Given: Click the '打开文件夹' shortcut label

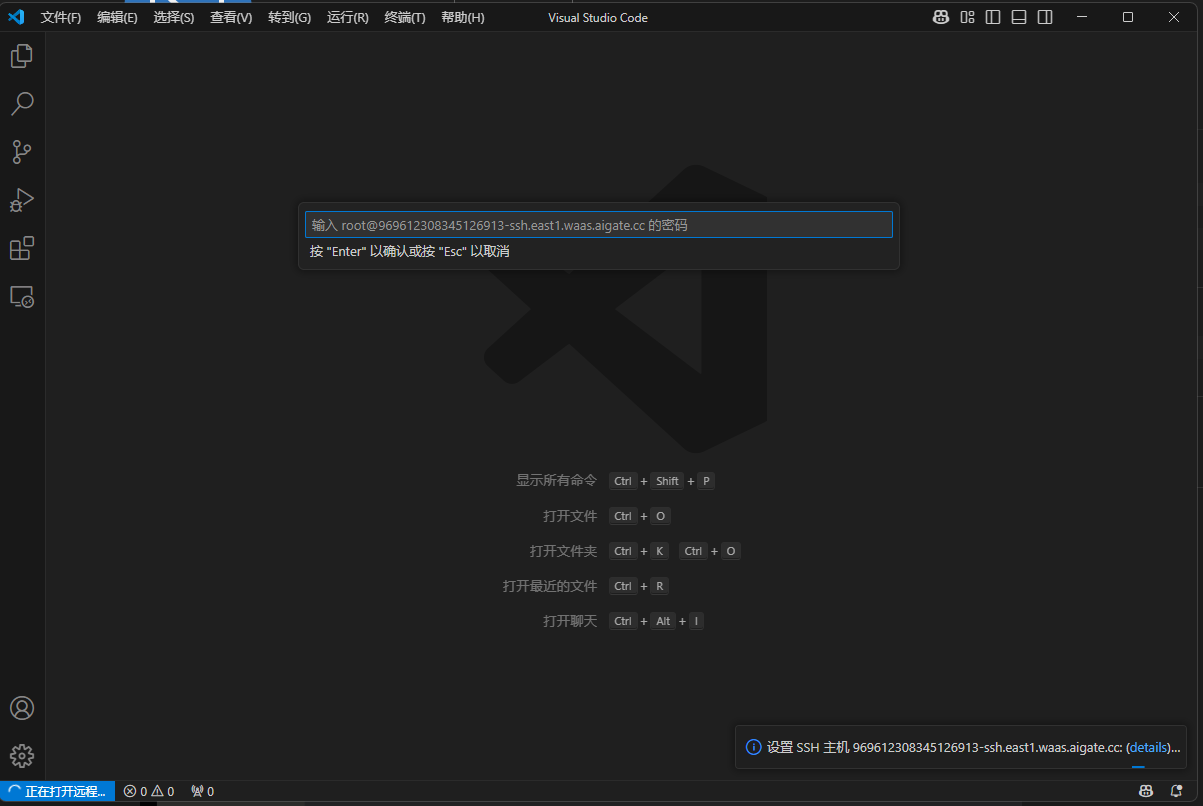Looking at the screenshot, I should click(x=563, y=551).
